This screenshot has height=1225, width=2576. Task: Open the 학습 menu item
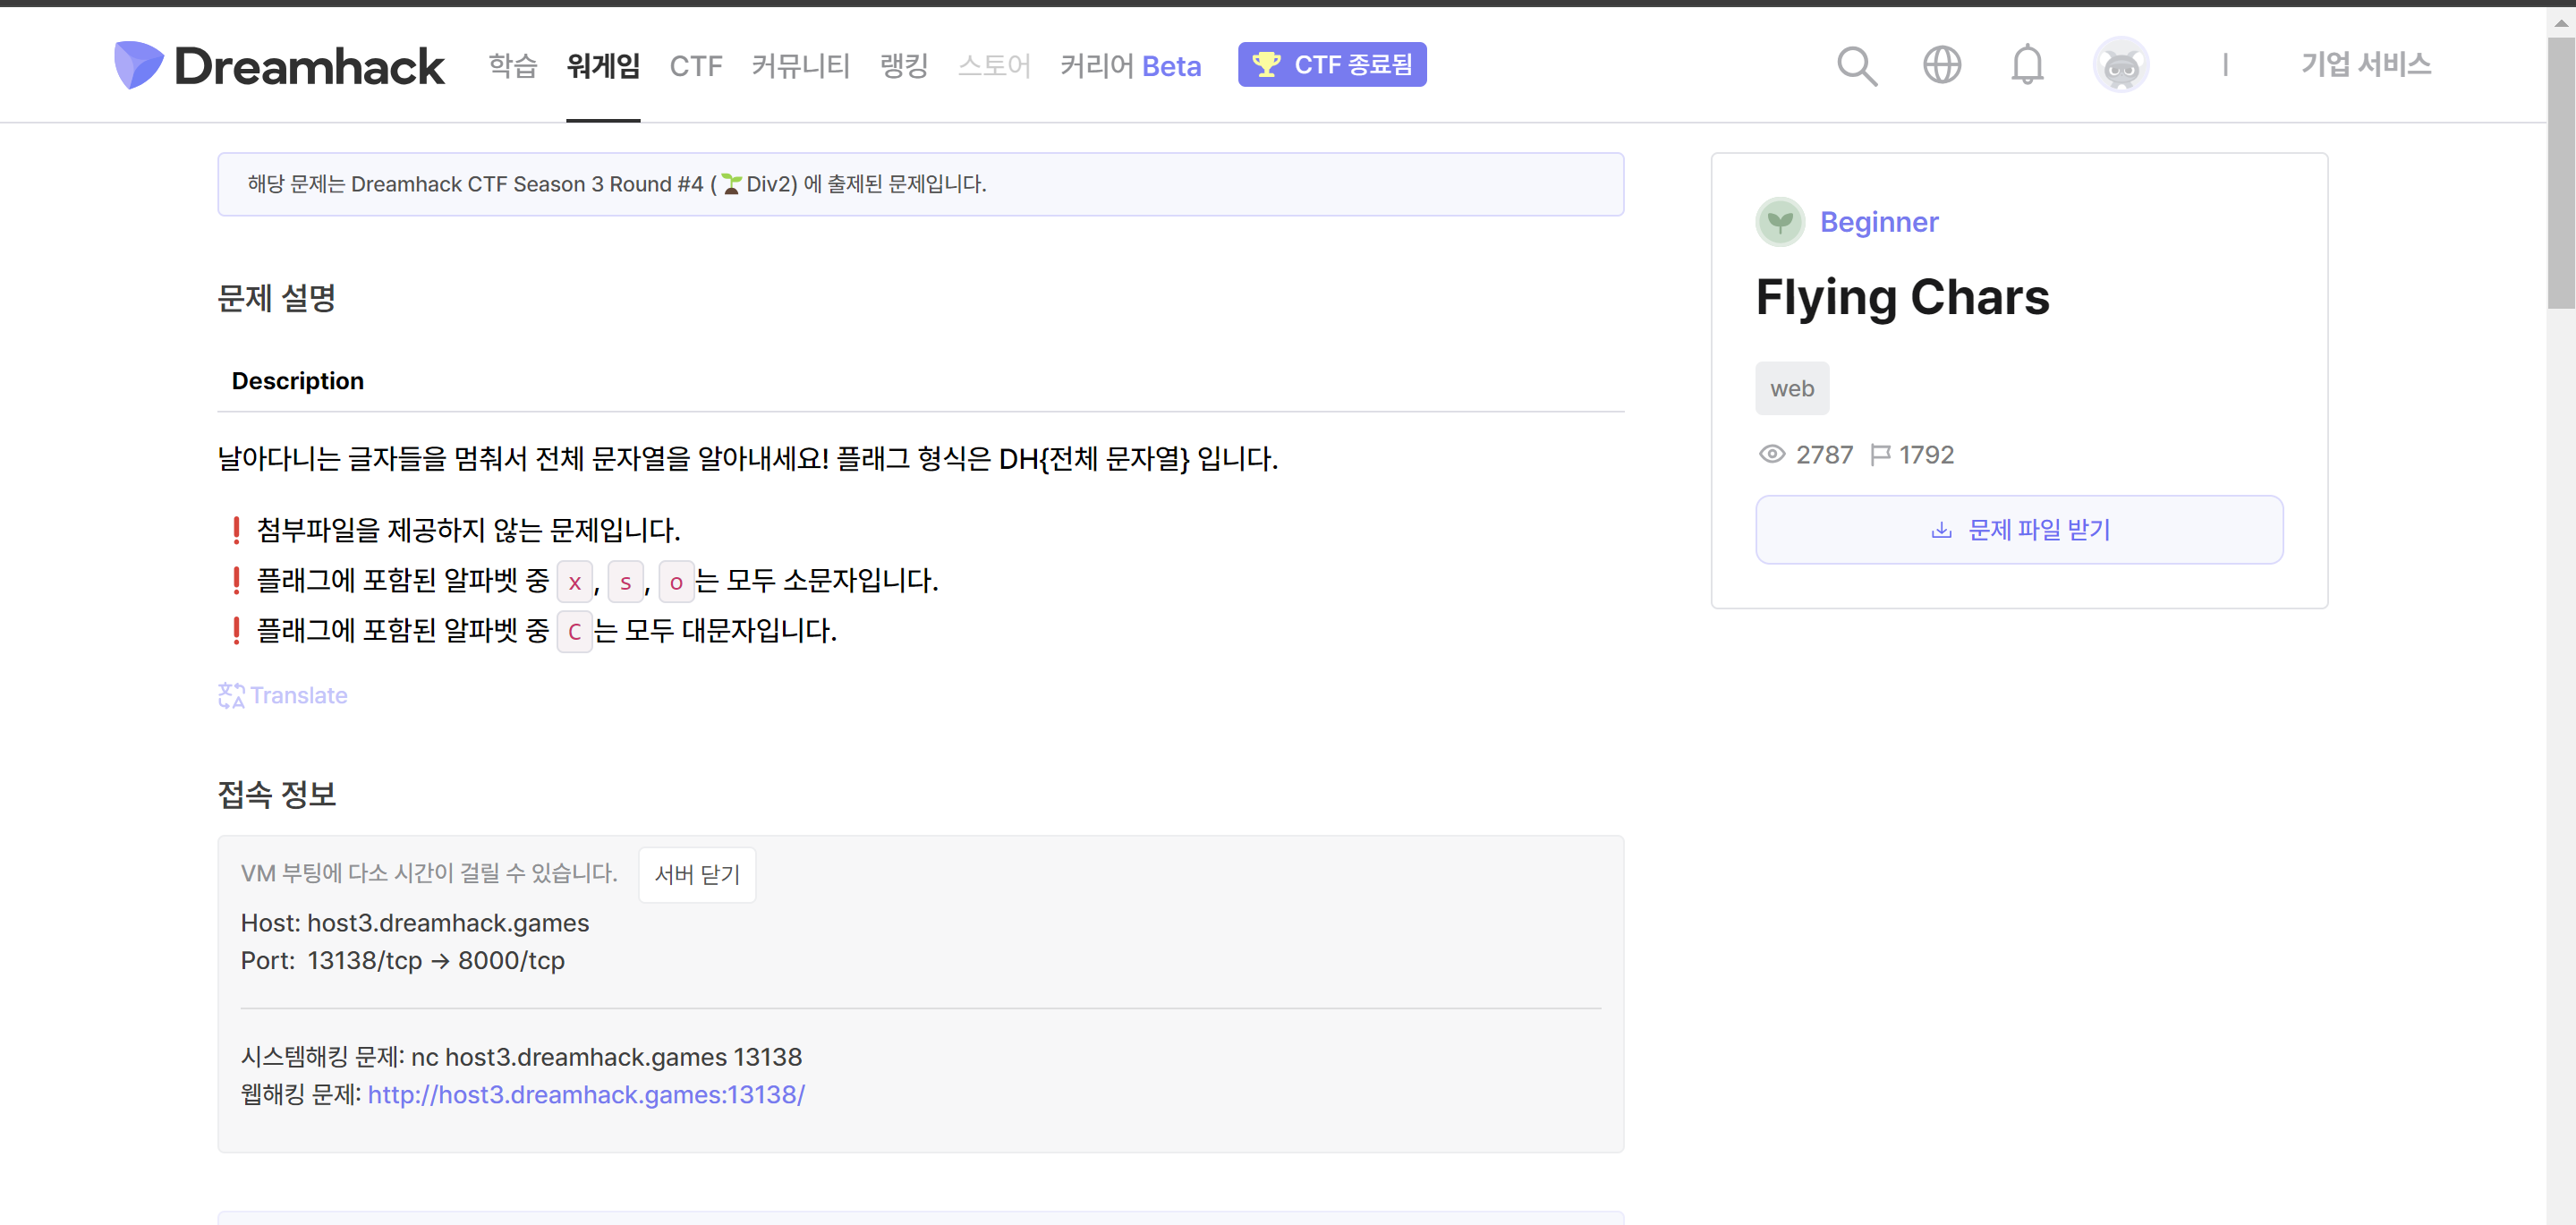[x=512, y=66]
